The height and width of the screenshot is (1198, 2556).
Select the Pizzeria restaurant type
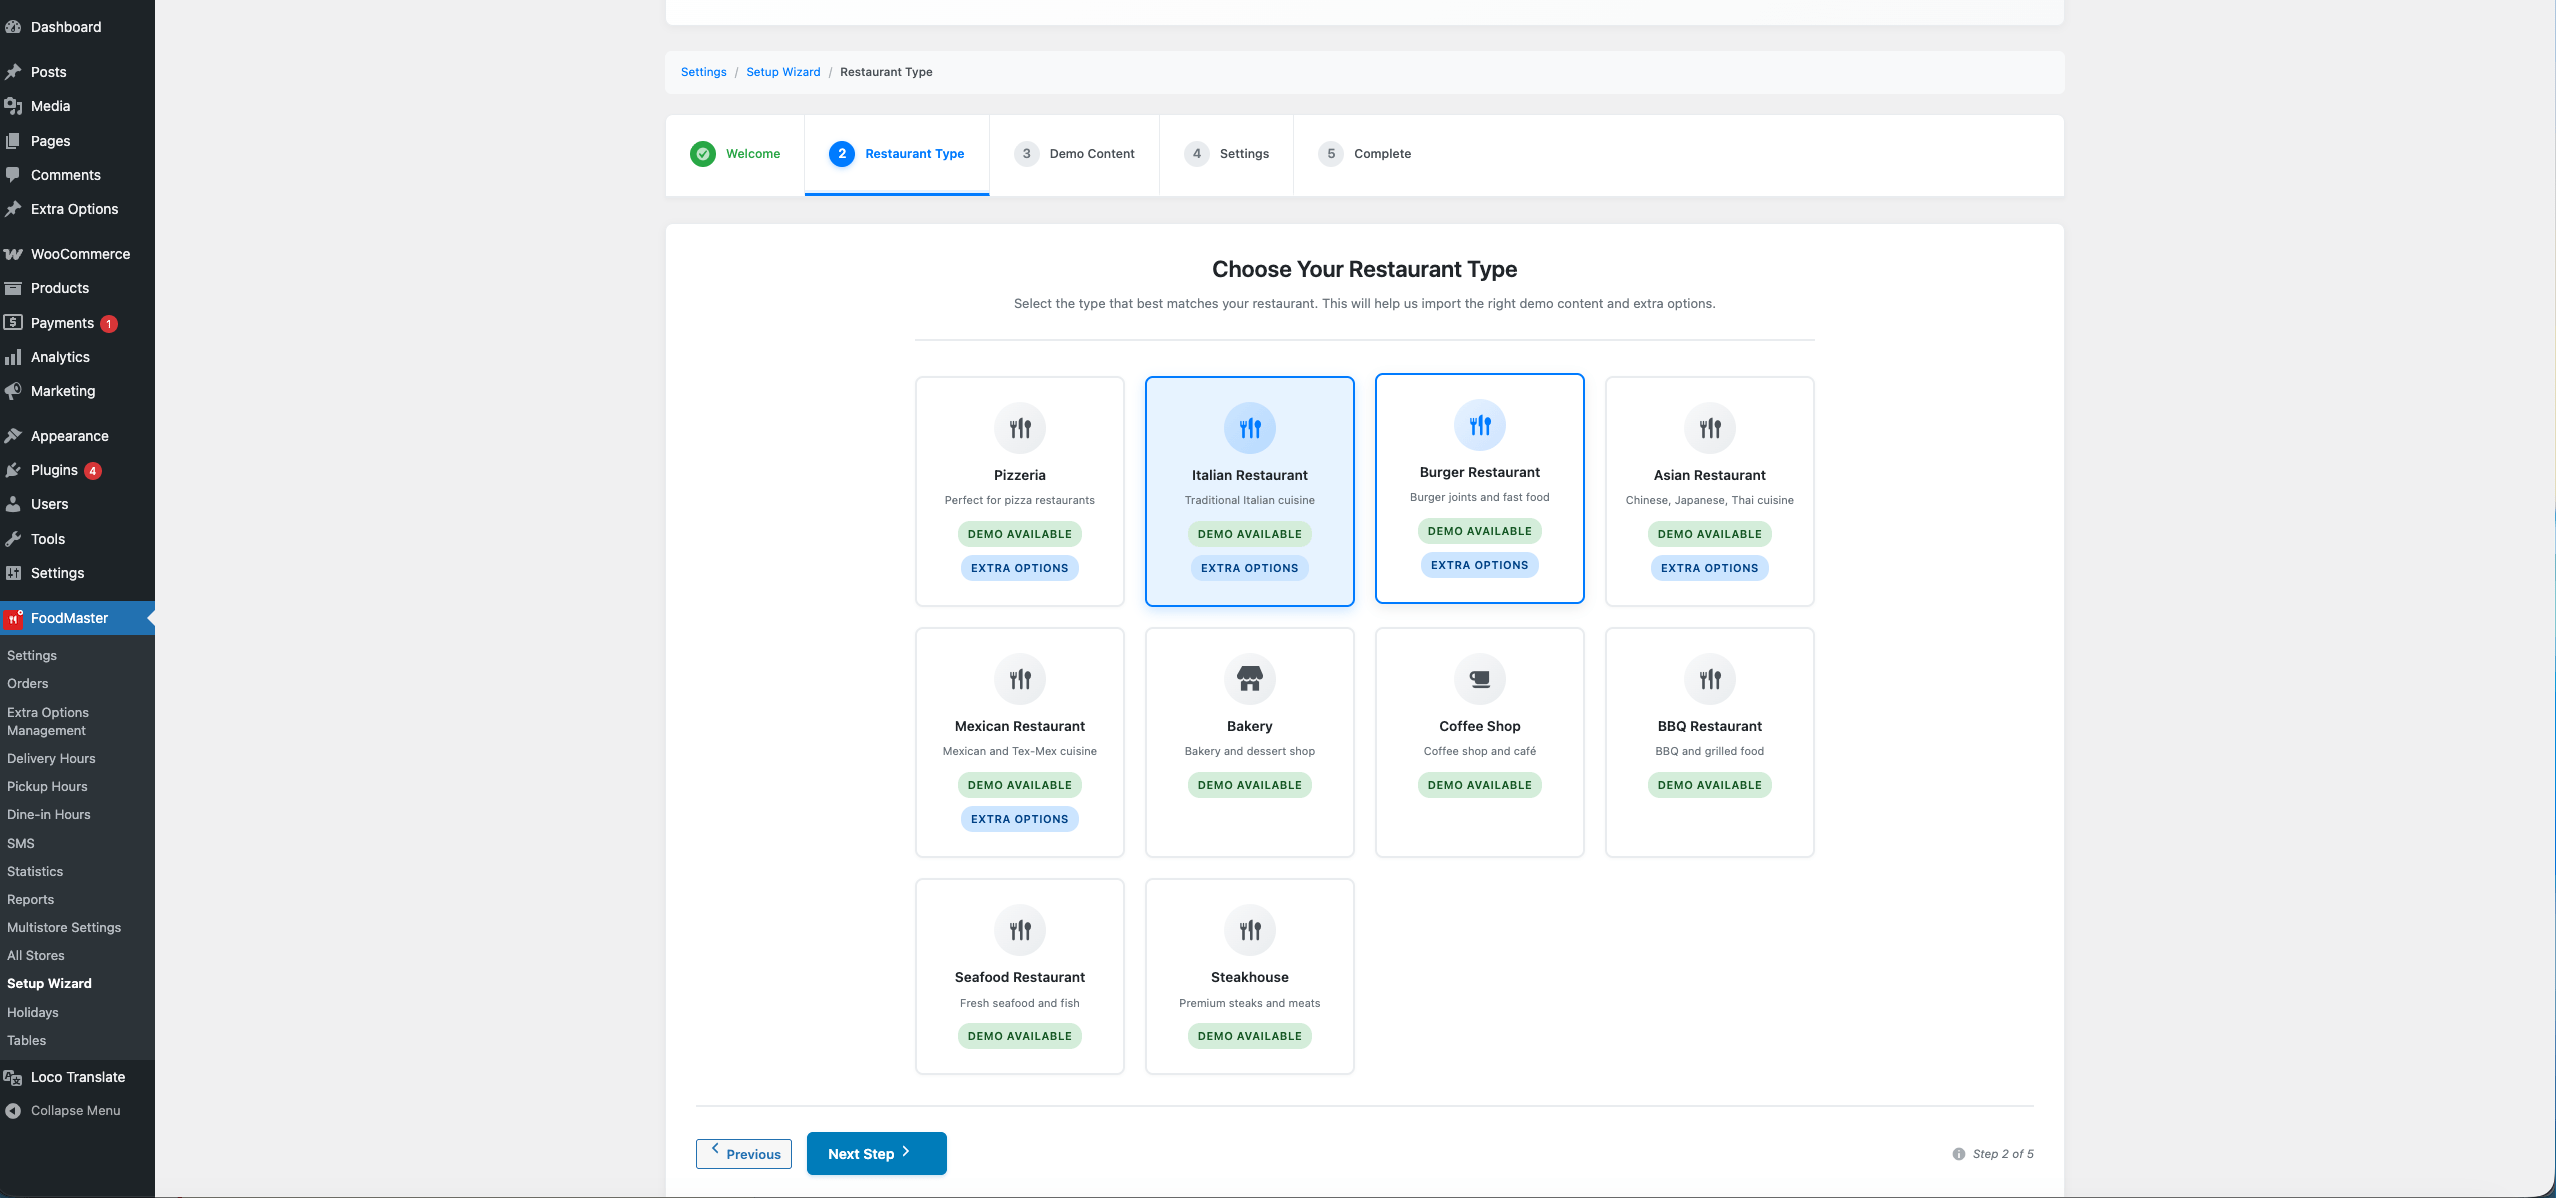pos(1019,490)
